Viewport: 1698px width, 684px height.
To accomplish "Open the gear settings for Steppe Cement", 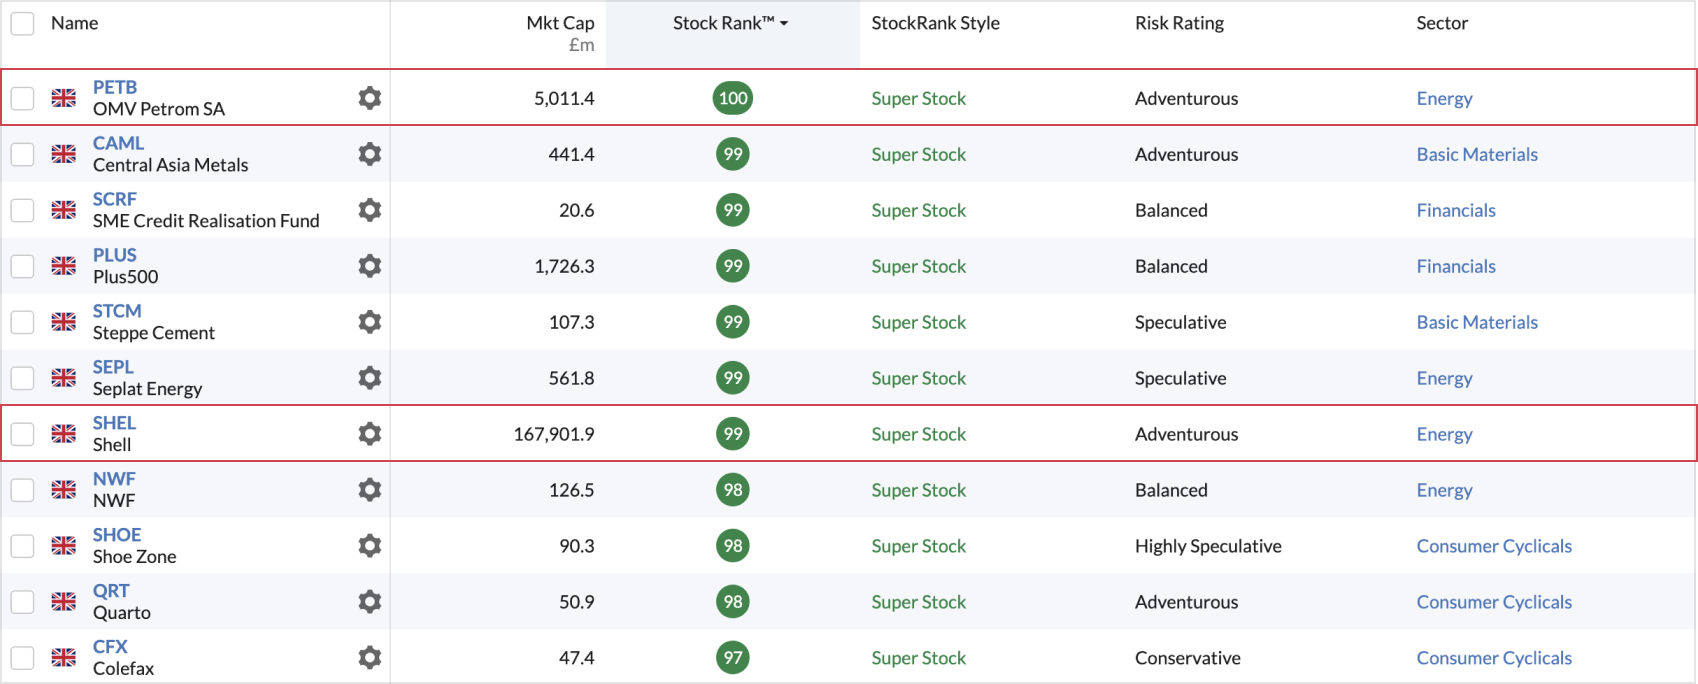I will (x=370, y=322).
